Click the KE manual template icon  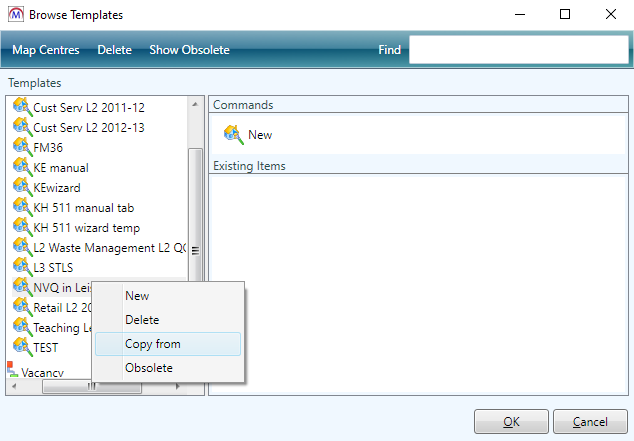[x=22, y=167]
